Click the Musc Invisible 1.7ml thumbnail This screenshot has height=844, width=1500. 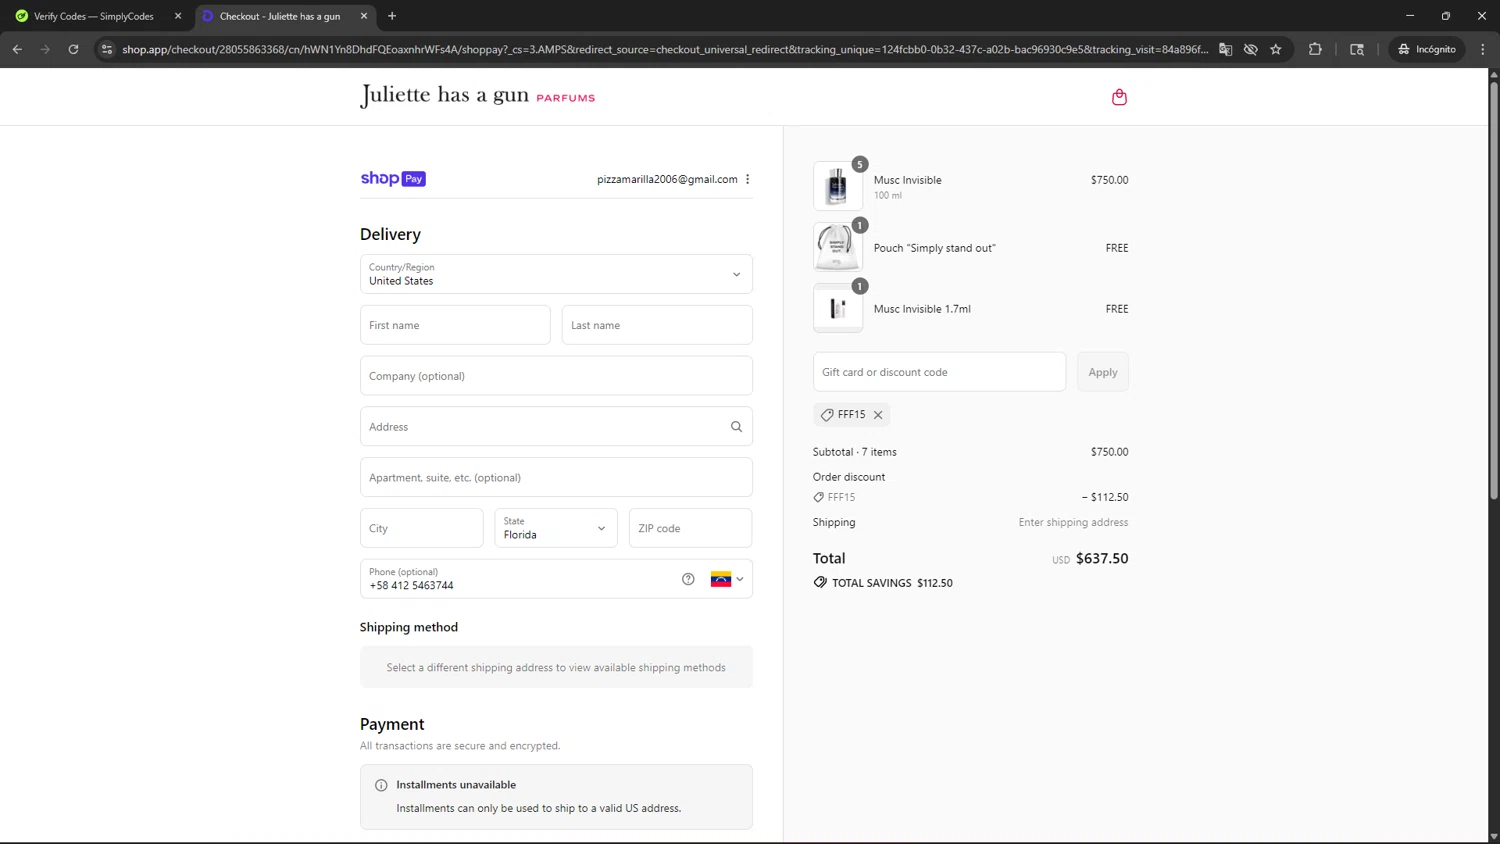(x=838, y=308)
